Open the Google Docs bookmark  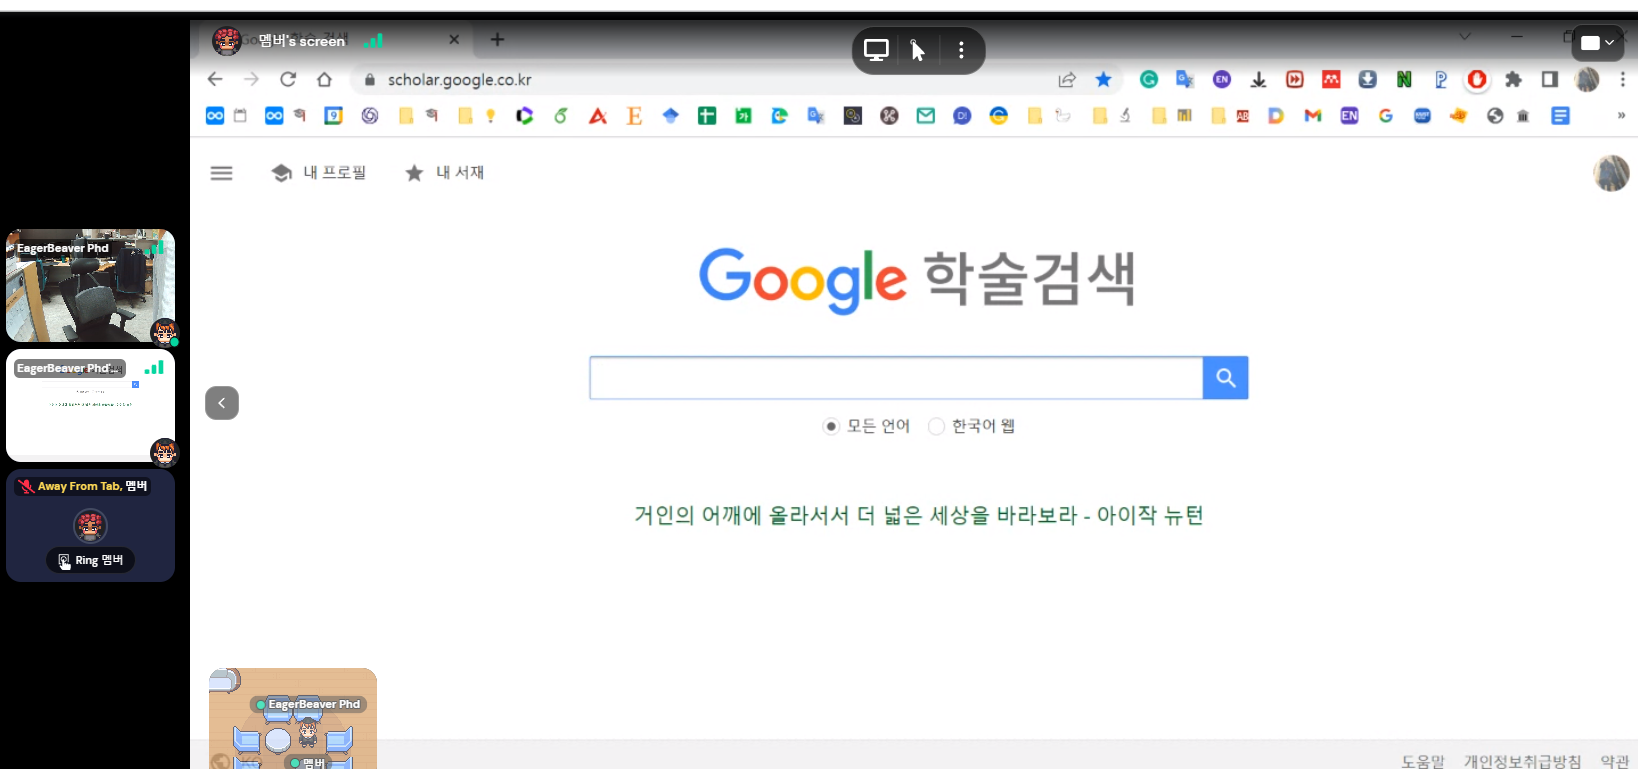tap(1560, 116)
